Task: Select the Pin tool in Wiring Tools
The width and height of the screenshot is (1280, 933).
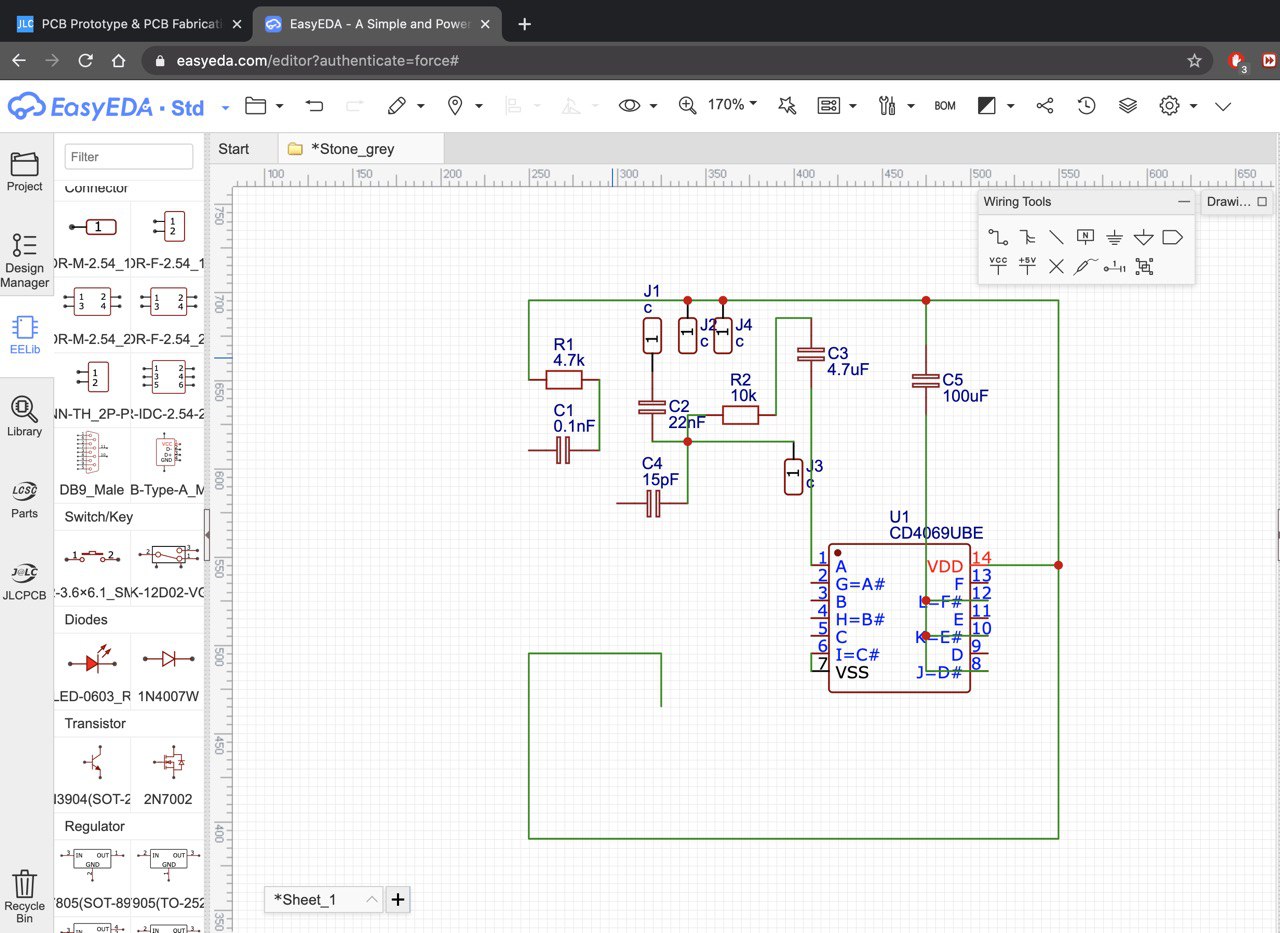Action: (x=1114, y=266)
